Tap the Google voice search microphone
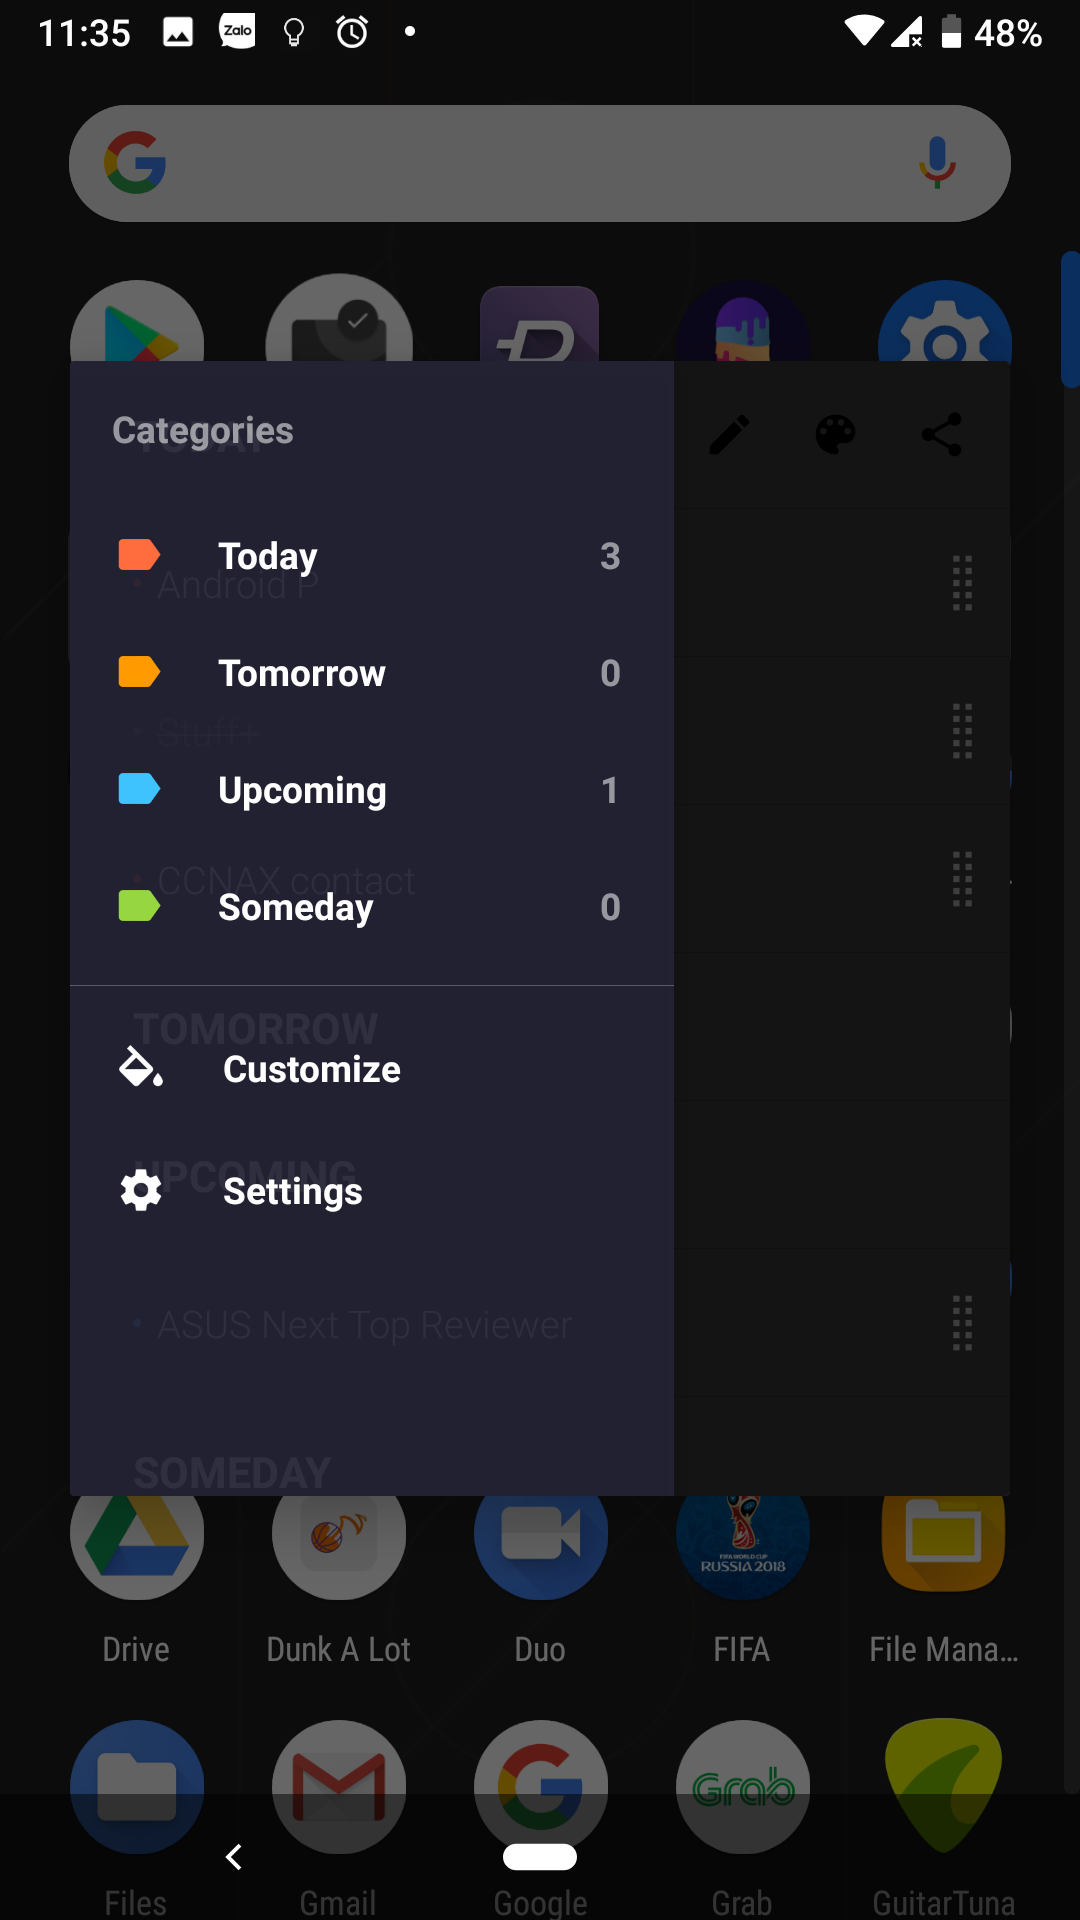 click(x=937, y=163)
